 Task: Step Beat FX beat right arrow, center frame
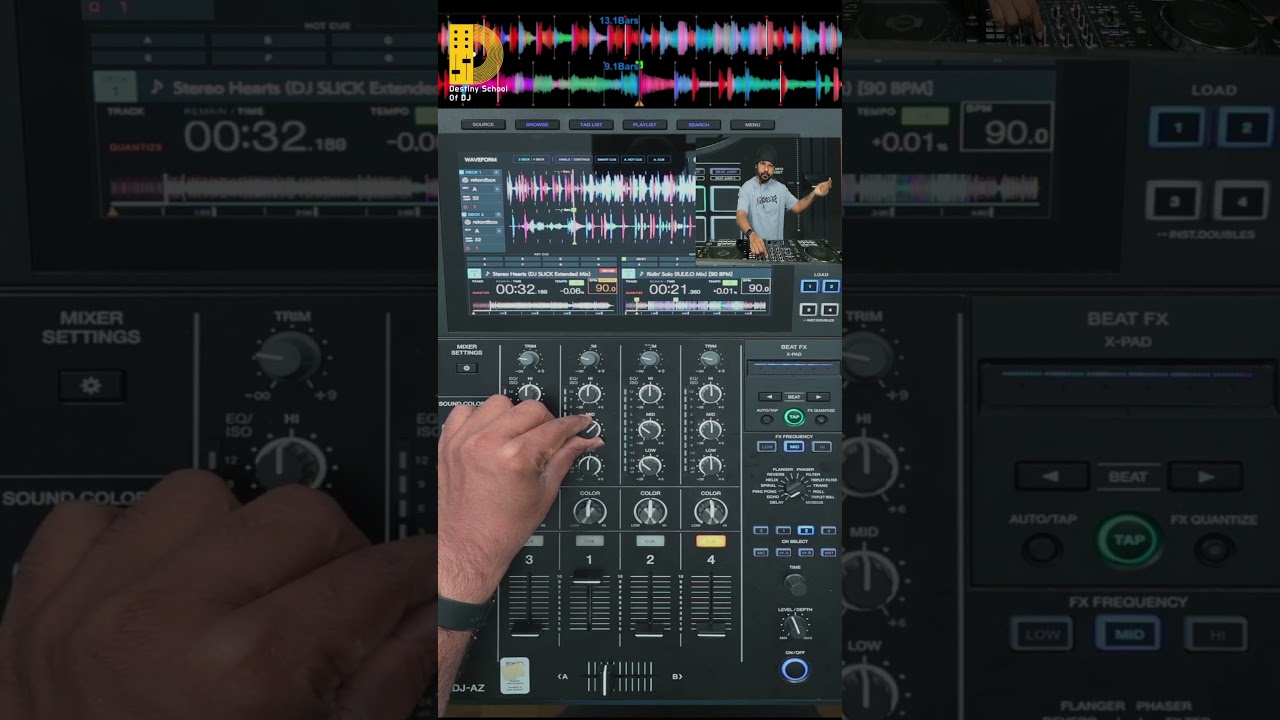818,397
